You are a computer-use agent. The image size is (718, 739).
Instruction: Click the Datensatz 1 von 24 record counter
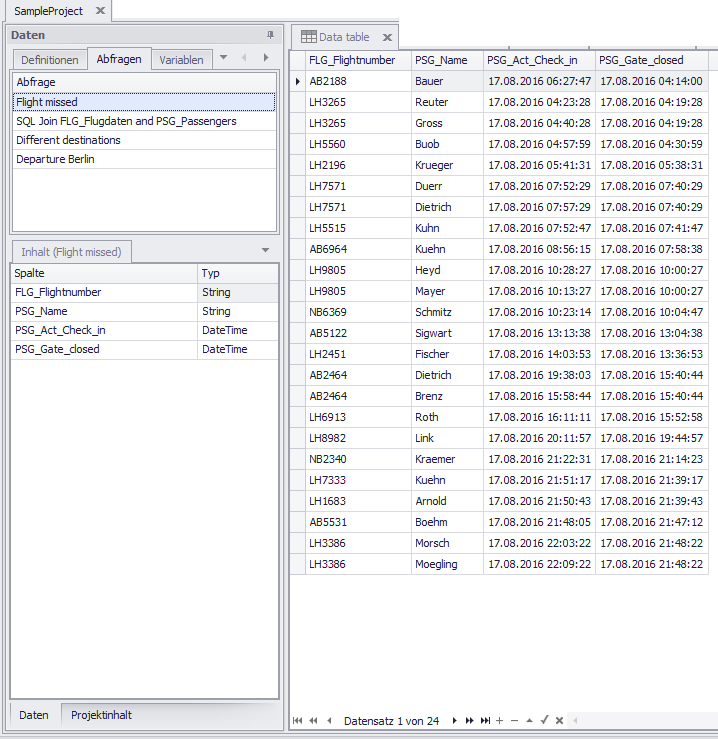[391, 721]
